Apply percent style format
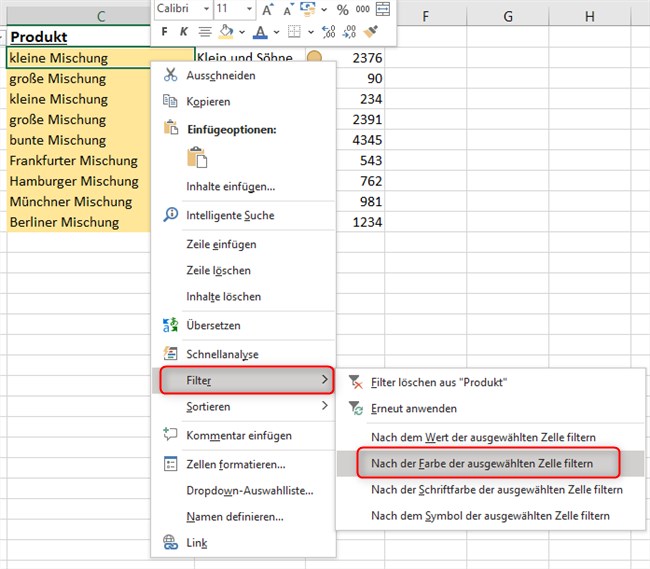The height and width of the screenshot is (569, 650). (x=342, y=10)
